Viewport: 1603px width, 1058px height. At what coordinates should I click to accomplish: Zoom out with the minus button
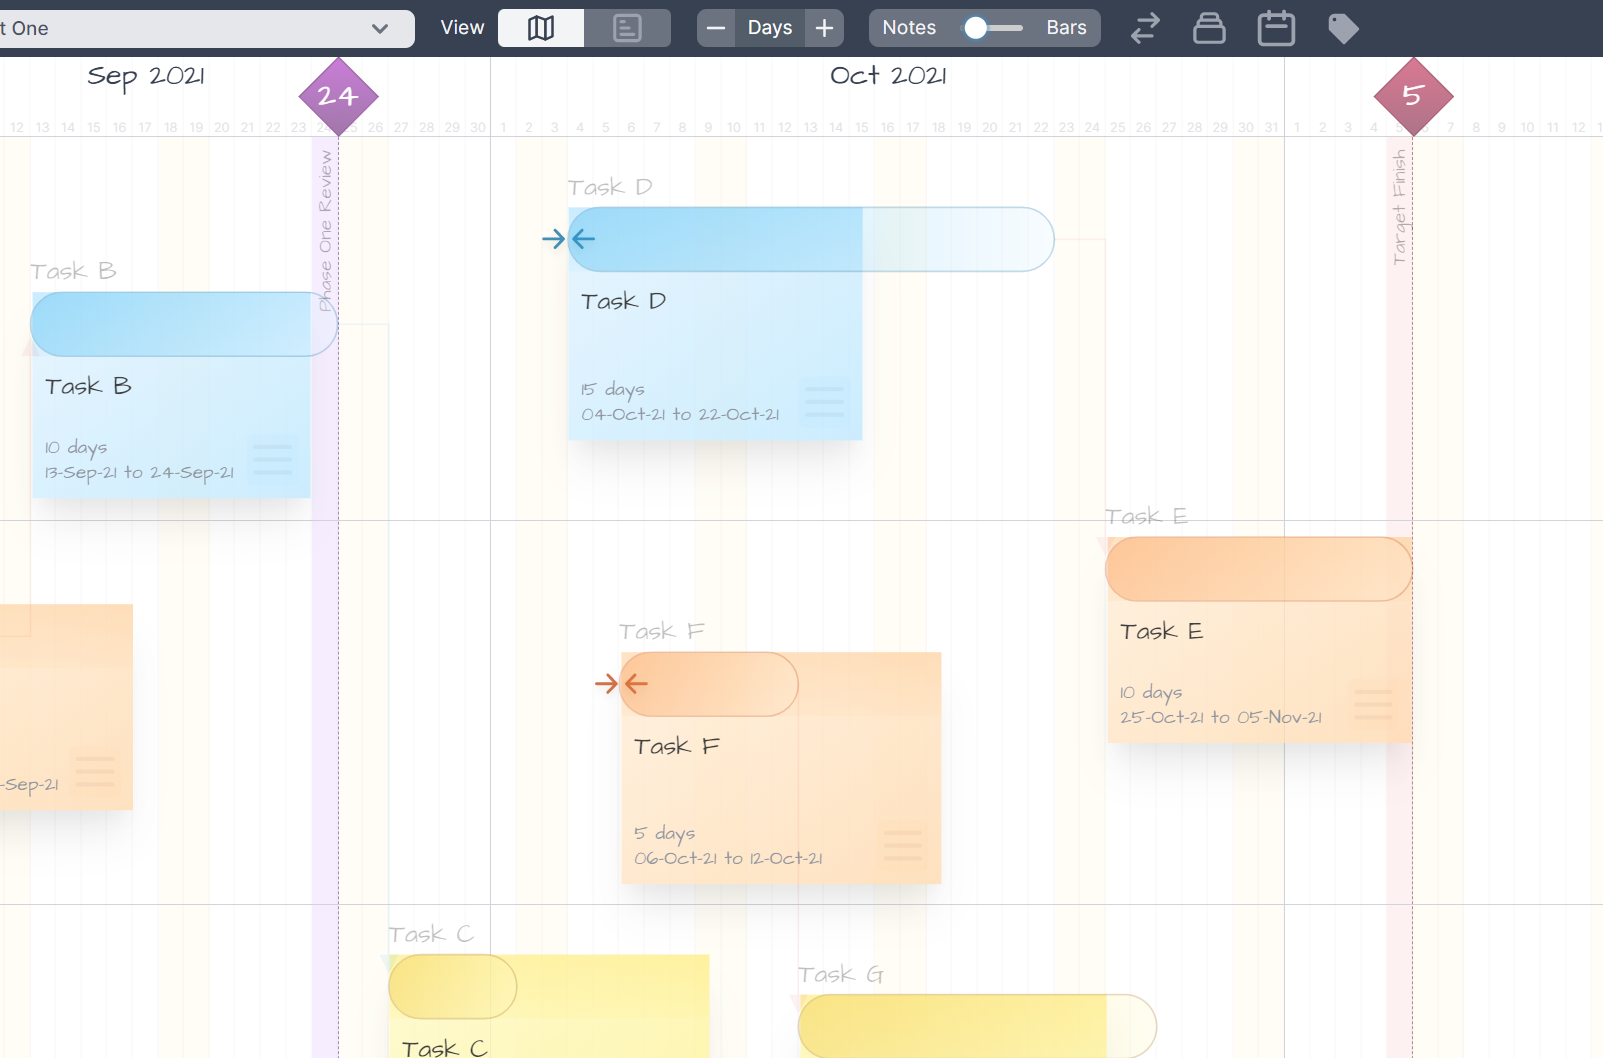716,28
